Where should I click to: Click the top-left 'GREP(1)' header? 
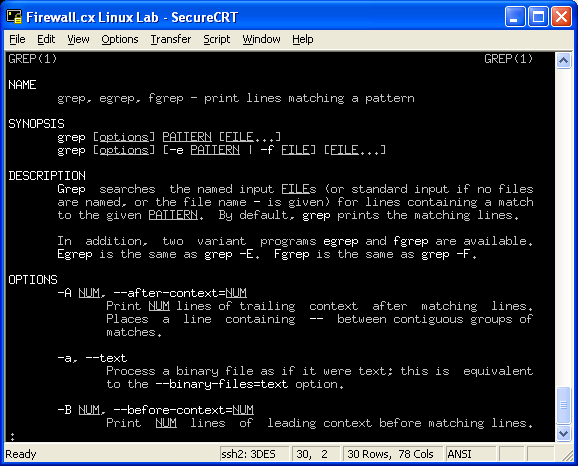(x=33, y=59)
